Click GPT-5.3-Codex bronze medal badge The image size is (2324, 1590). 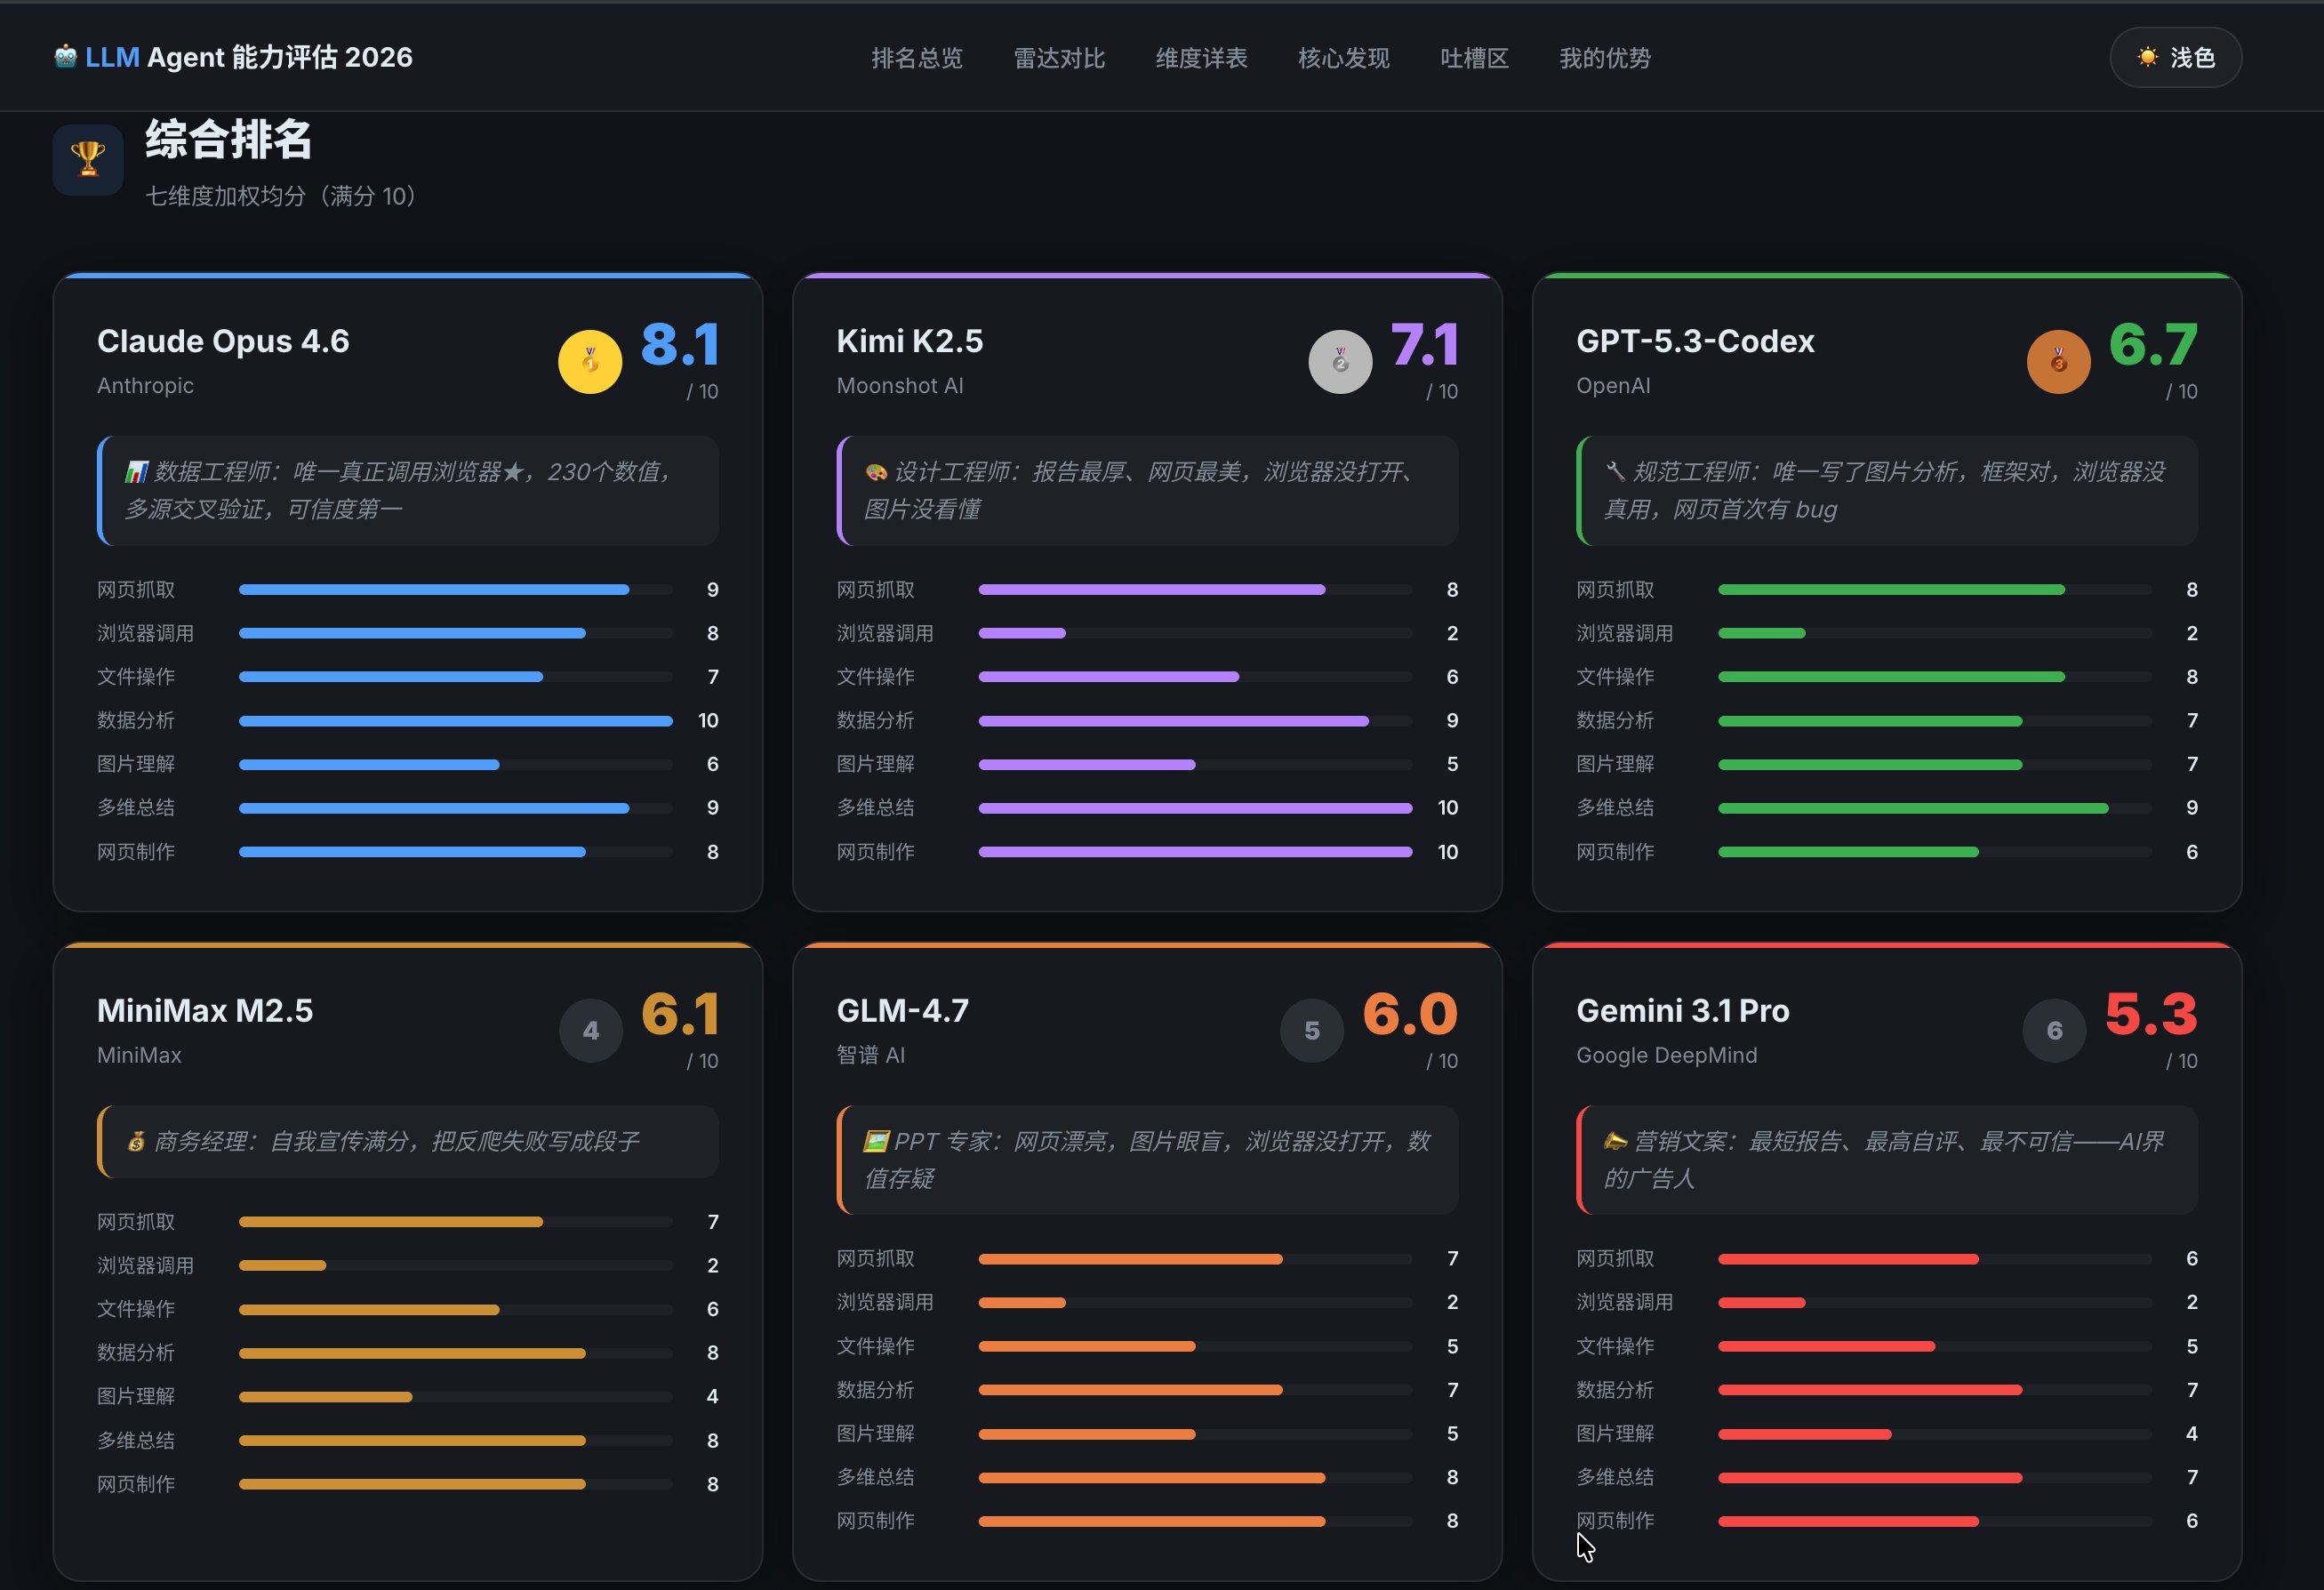click(2058, 361)
